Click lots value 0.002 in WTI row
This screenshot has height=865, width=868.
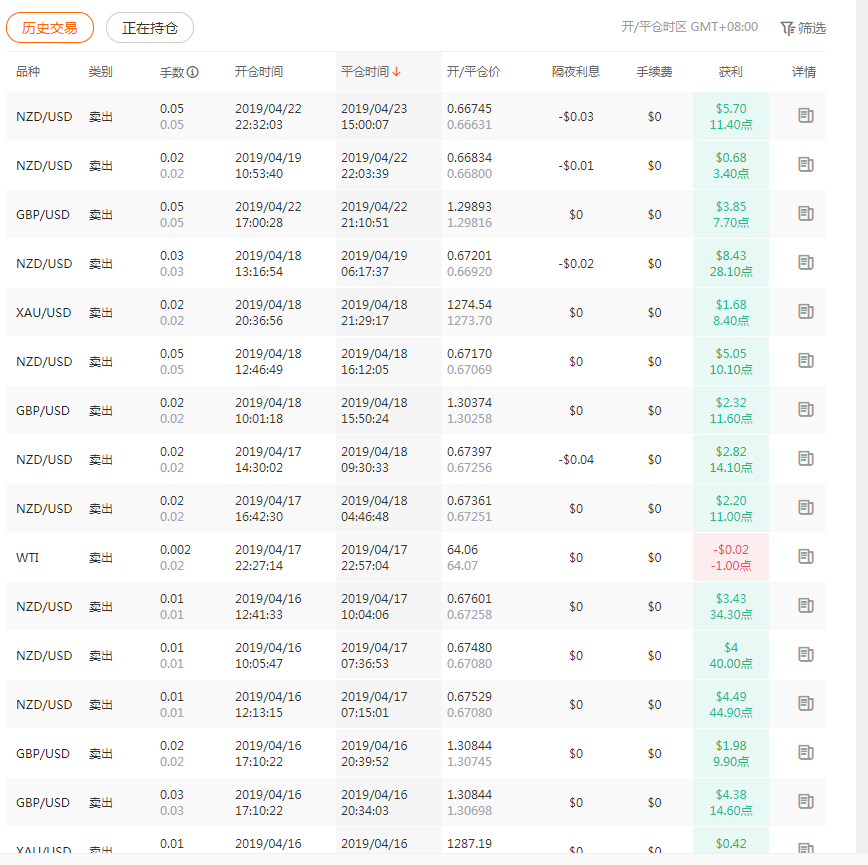tap(175, 550)
